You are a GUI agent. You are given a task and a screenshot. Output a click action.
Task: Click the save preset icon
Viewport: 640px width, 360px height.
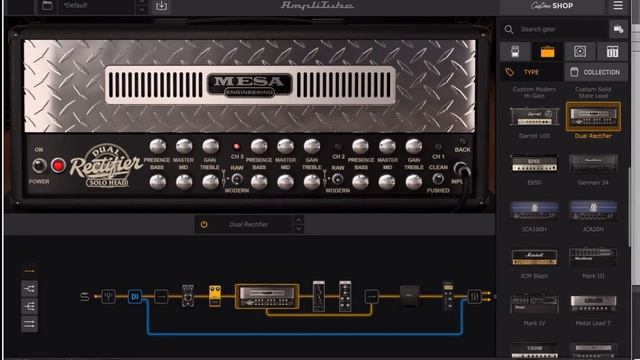(161, 6)
